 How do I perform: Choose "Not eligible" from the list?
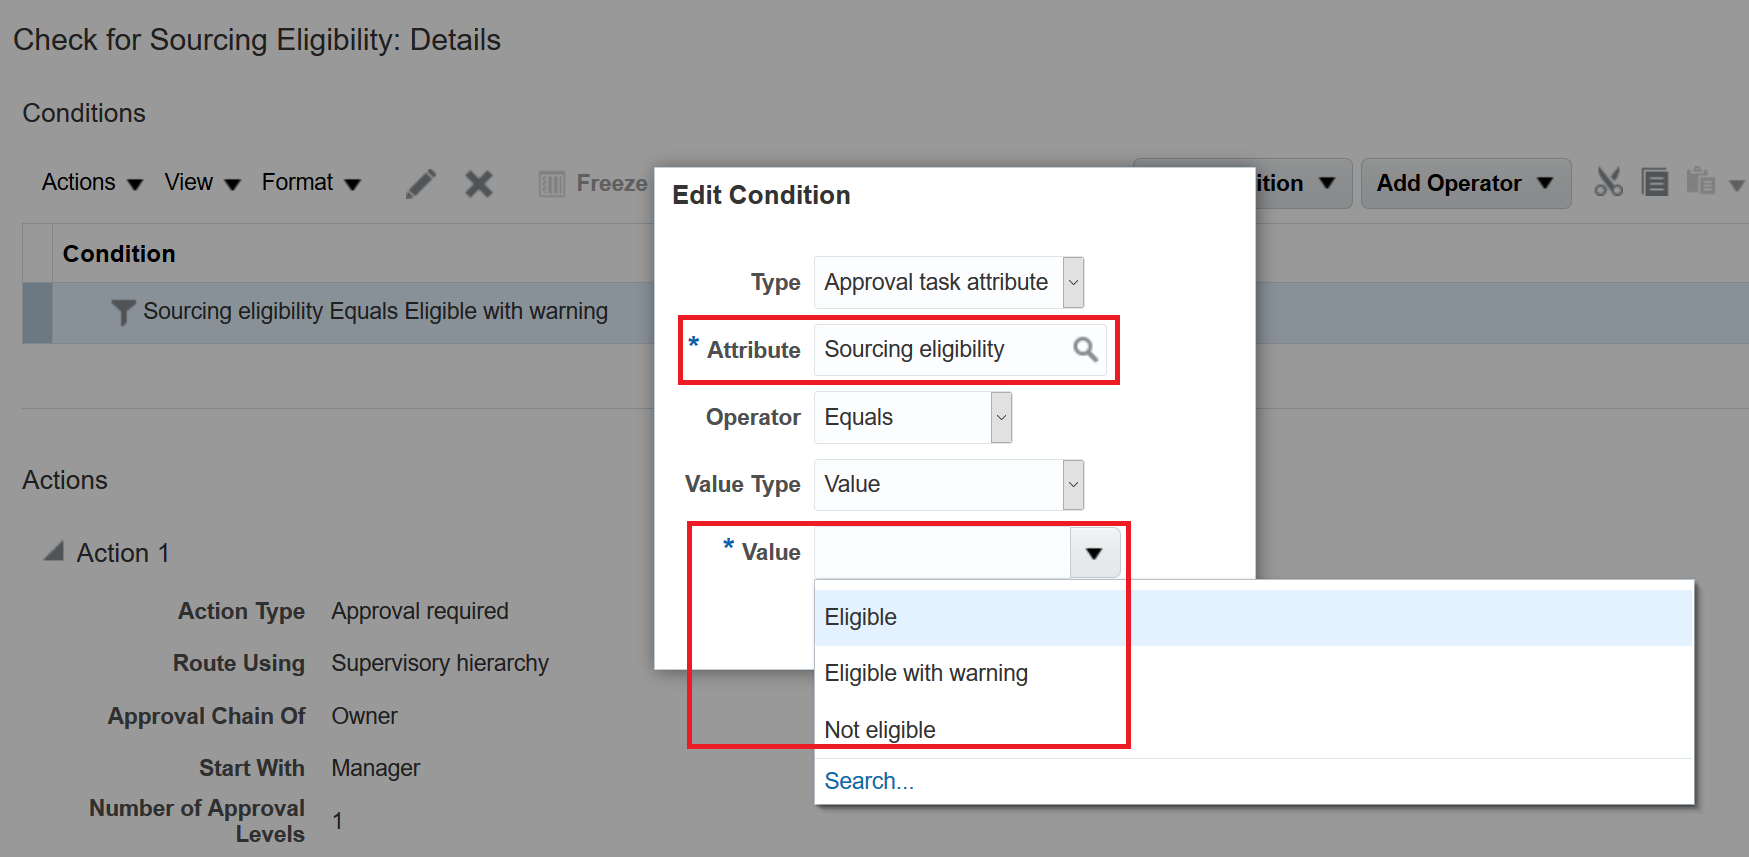880,730
